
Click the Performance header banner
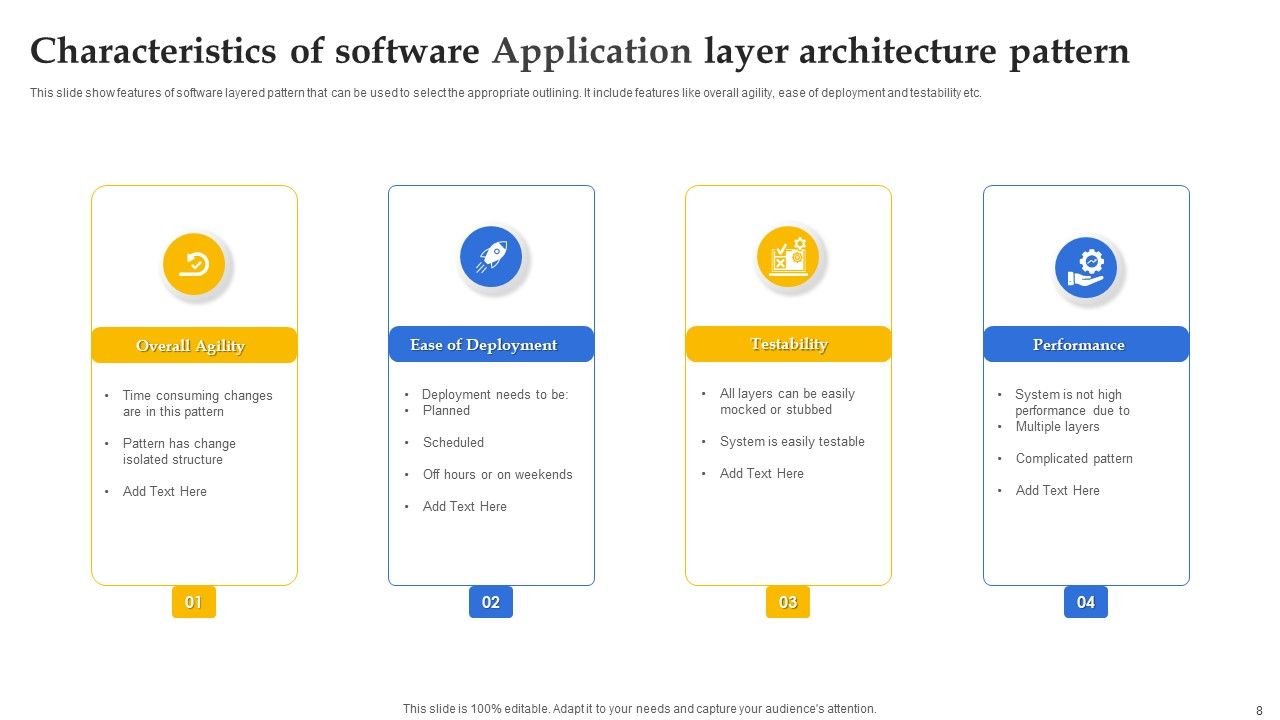tap(1086, 344)
